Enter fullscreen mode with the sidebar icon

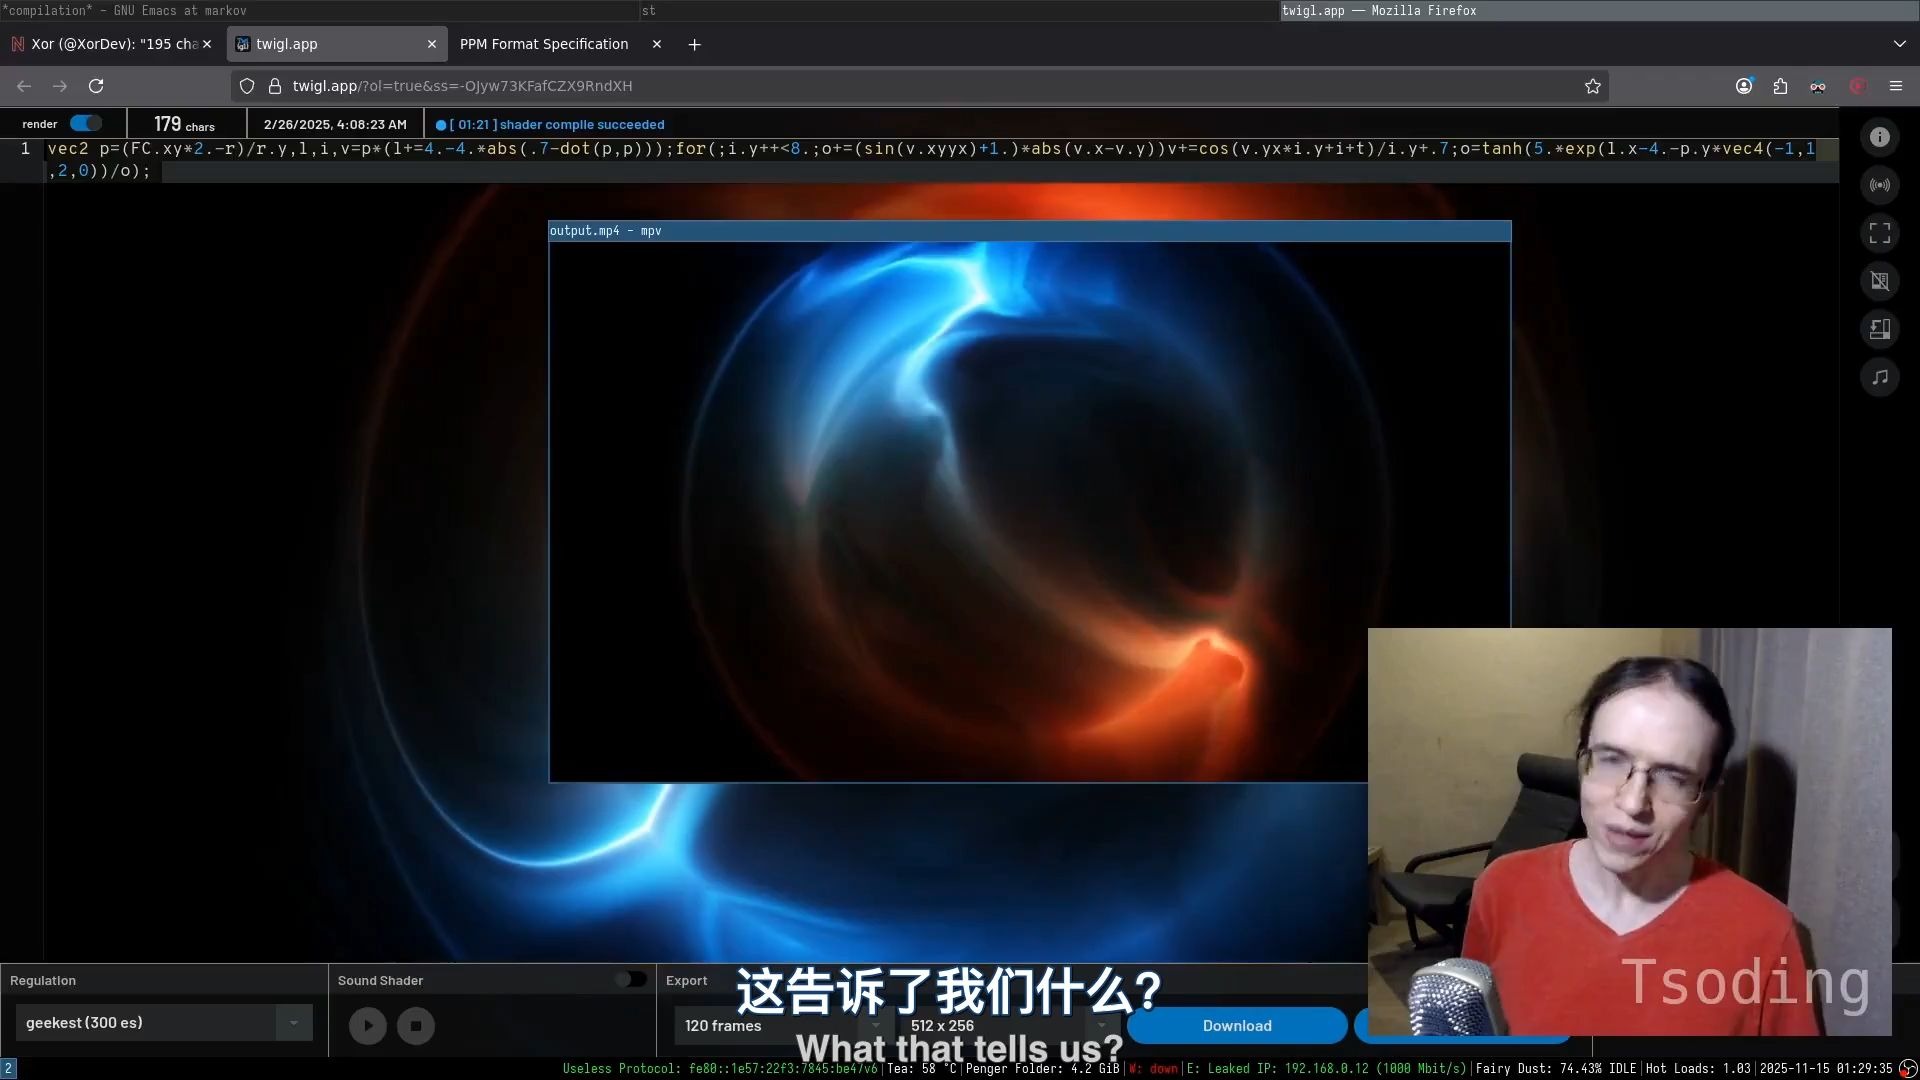(1880, 233)
